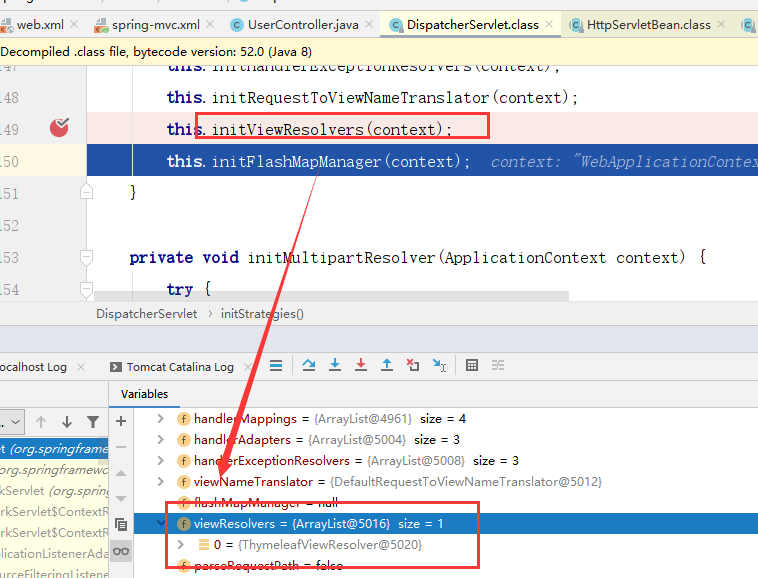The height and width of the screenshot is (578, 758).
Task: Click the Trace Current Stream Chain icon
Action: pyautogui.click(x=498, y=365)
